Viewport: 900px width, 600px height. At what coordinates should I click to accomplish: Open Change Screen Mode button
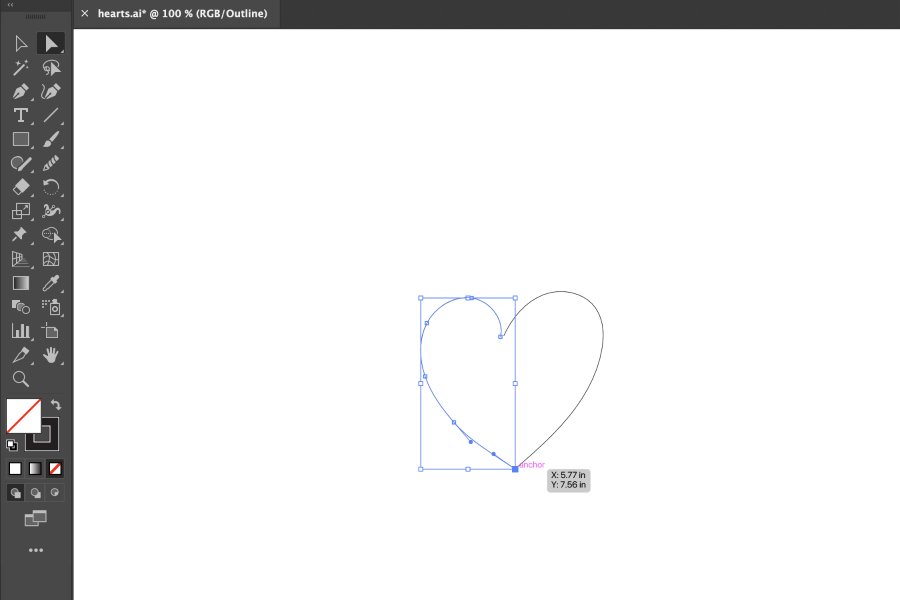(x=36, y=518)
